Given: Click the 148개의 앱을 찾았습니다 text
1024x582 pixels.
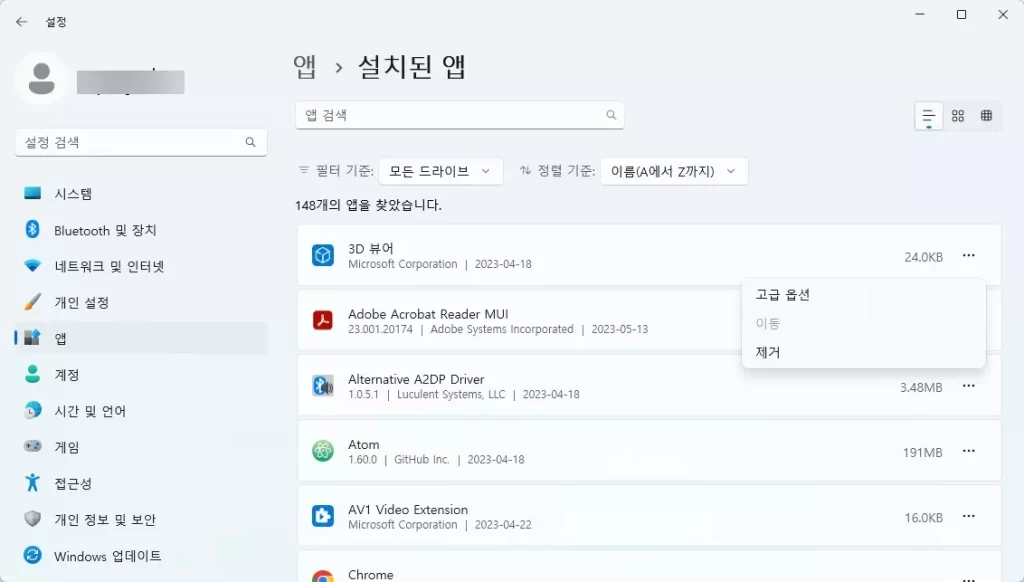Looking at the screenshot, I should tap(368, 205).
